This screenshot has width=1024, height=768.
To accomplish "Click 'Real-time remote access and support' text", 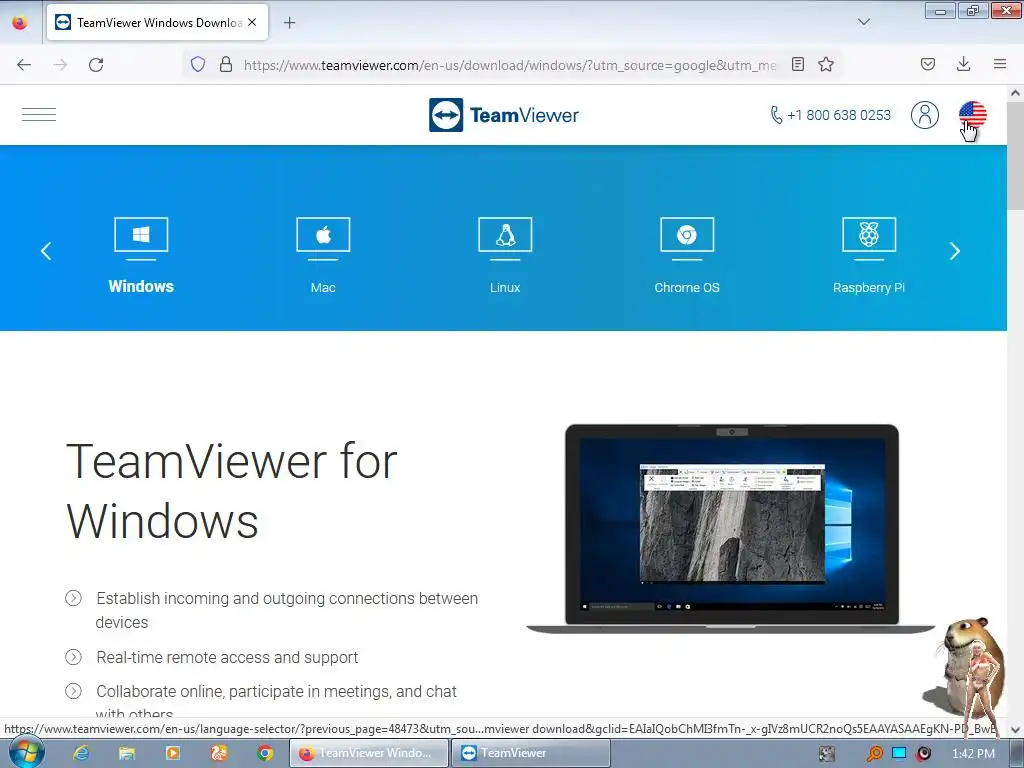I will tap(227, 657).
